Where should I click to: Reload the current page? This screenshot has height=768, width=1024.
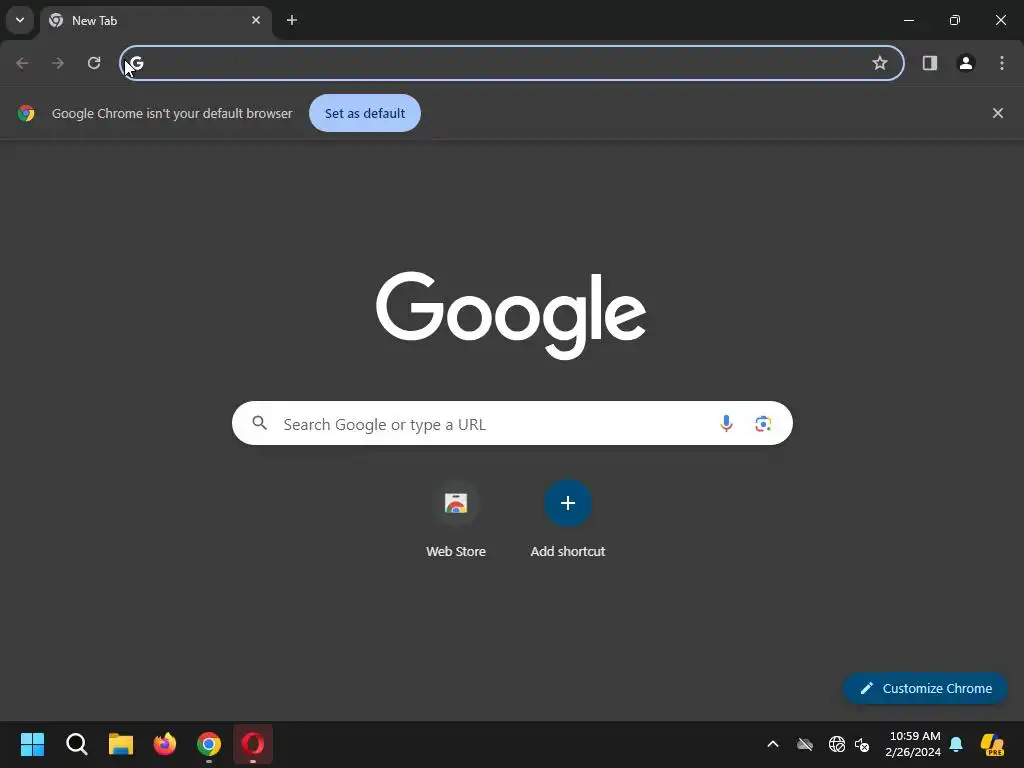coord(94,63)
